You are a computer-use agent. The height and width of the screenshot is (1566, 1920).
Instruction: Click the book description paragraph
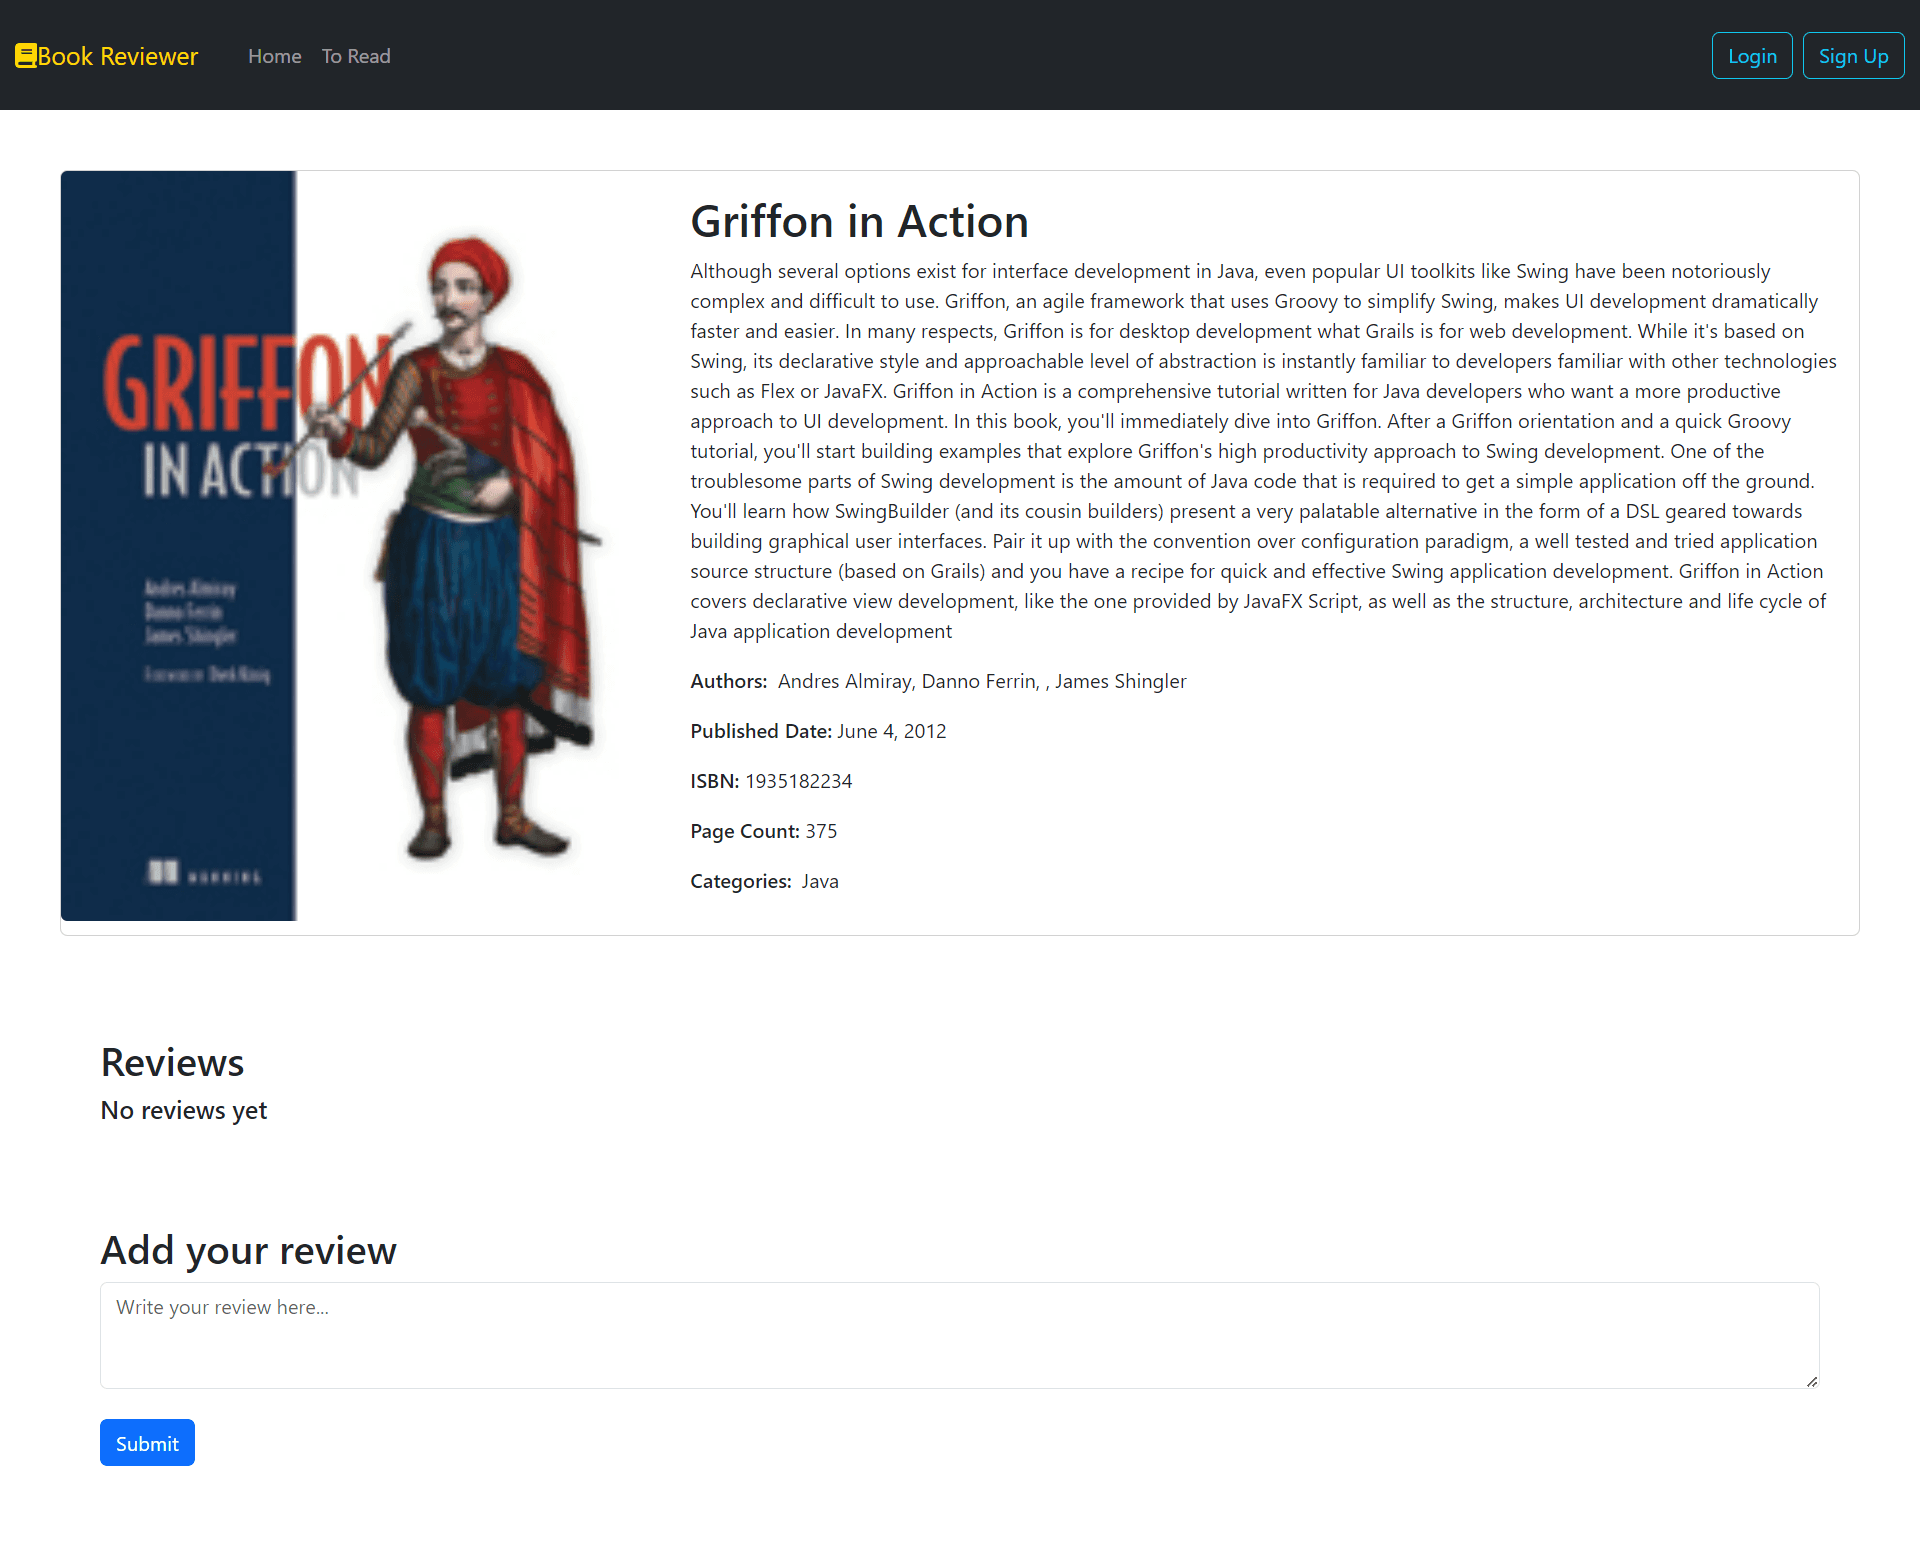coord(1263,451)
